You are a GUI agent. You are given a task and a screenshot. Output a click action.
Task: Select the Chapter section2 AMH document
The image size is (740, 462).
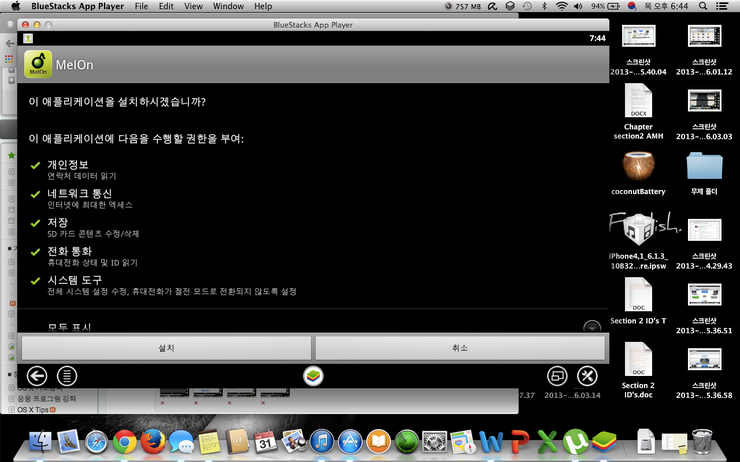pos(638,100)
